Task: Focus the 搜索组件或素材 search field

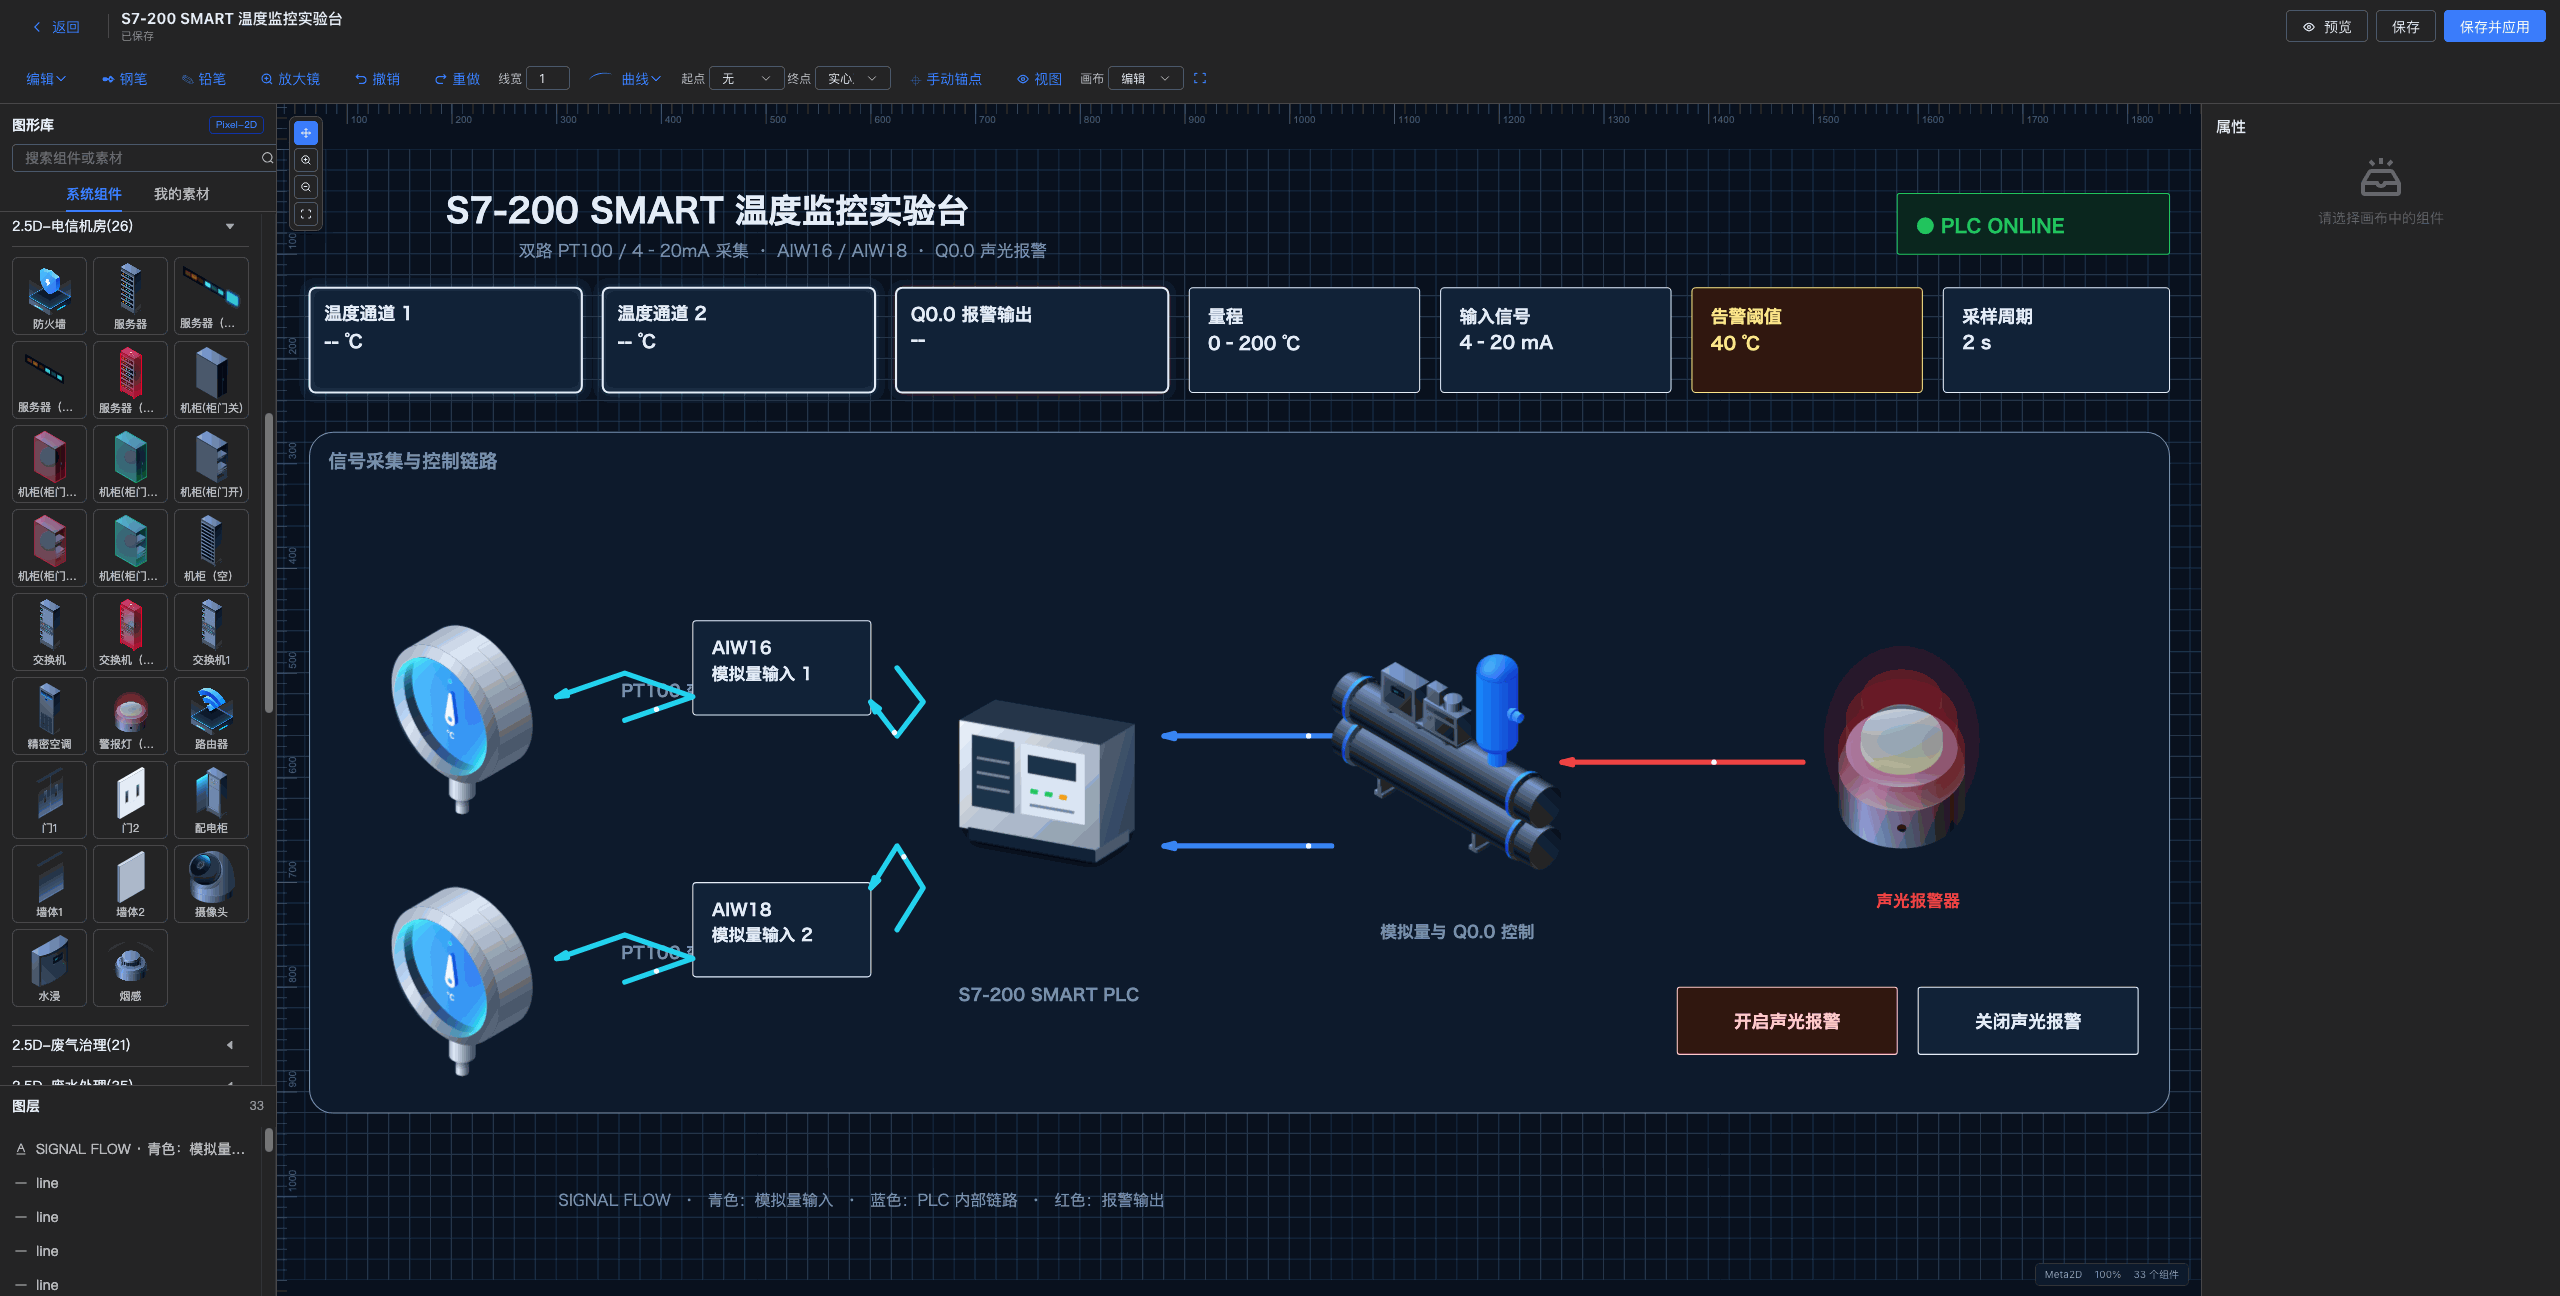Action: (138, 158)
